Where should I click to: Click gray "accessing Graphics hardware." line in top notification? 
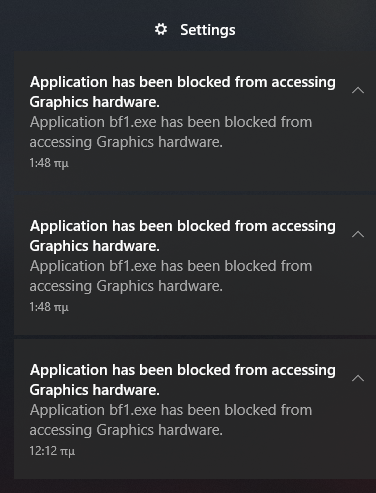[126, 142]
